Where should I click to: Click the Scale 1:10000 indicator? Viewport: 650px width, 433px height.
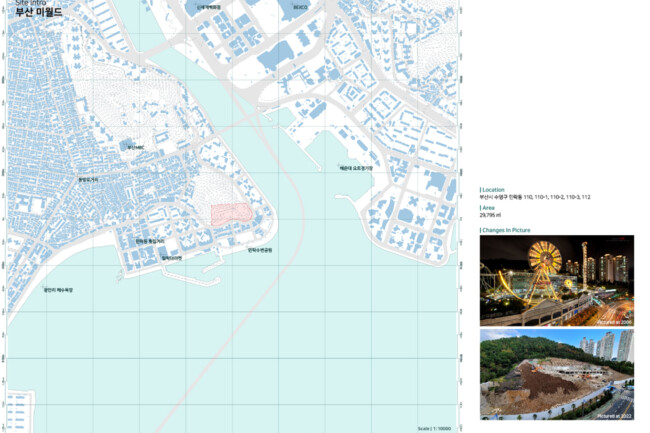pos(434,428)
